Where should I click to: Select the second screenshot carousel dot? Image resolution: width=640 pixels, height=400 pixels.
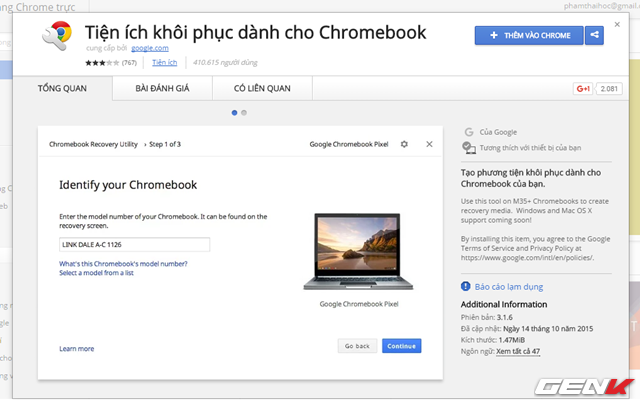(x=244, y=113)
